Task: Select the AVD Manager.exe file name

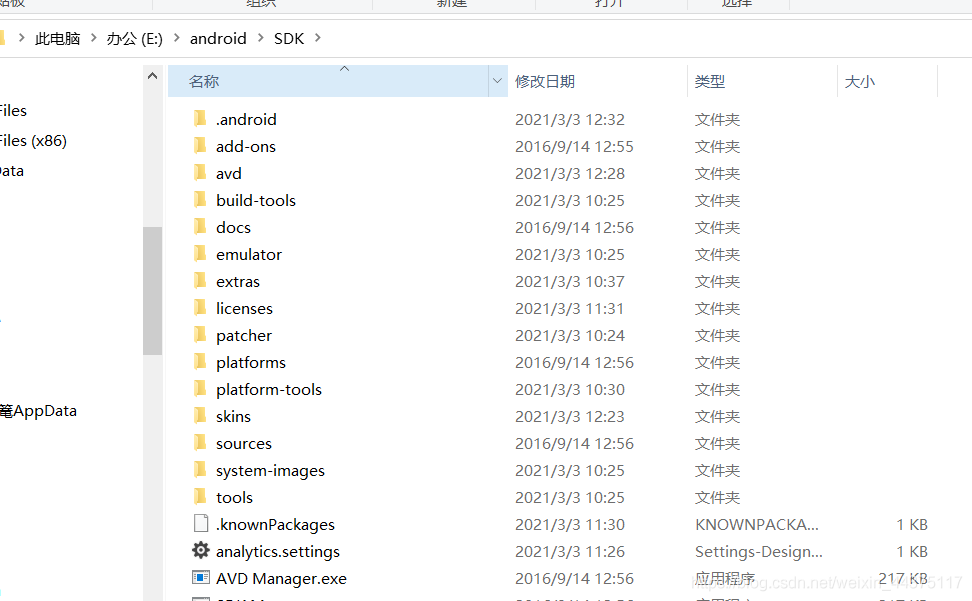Action: coord(281,579)
